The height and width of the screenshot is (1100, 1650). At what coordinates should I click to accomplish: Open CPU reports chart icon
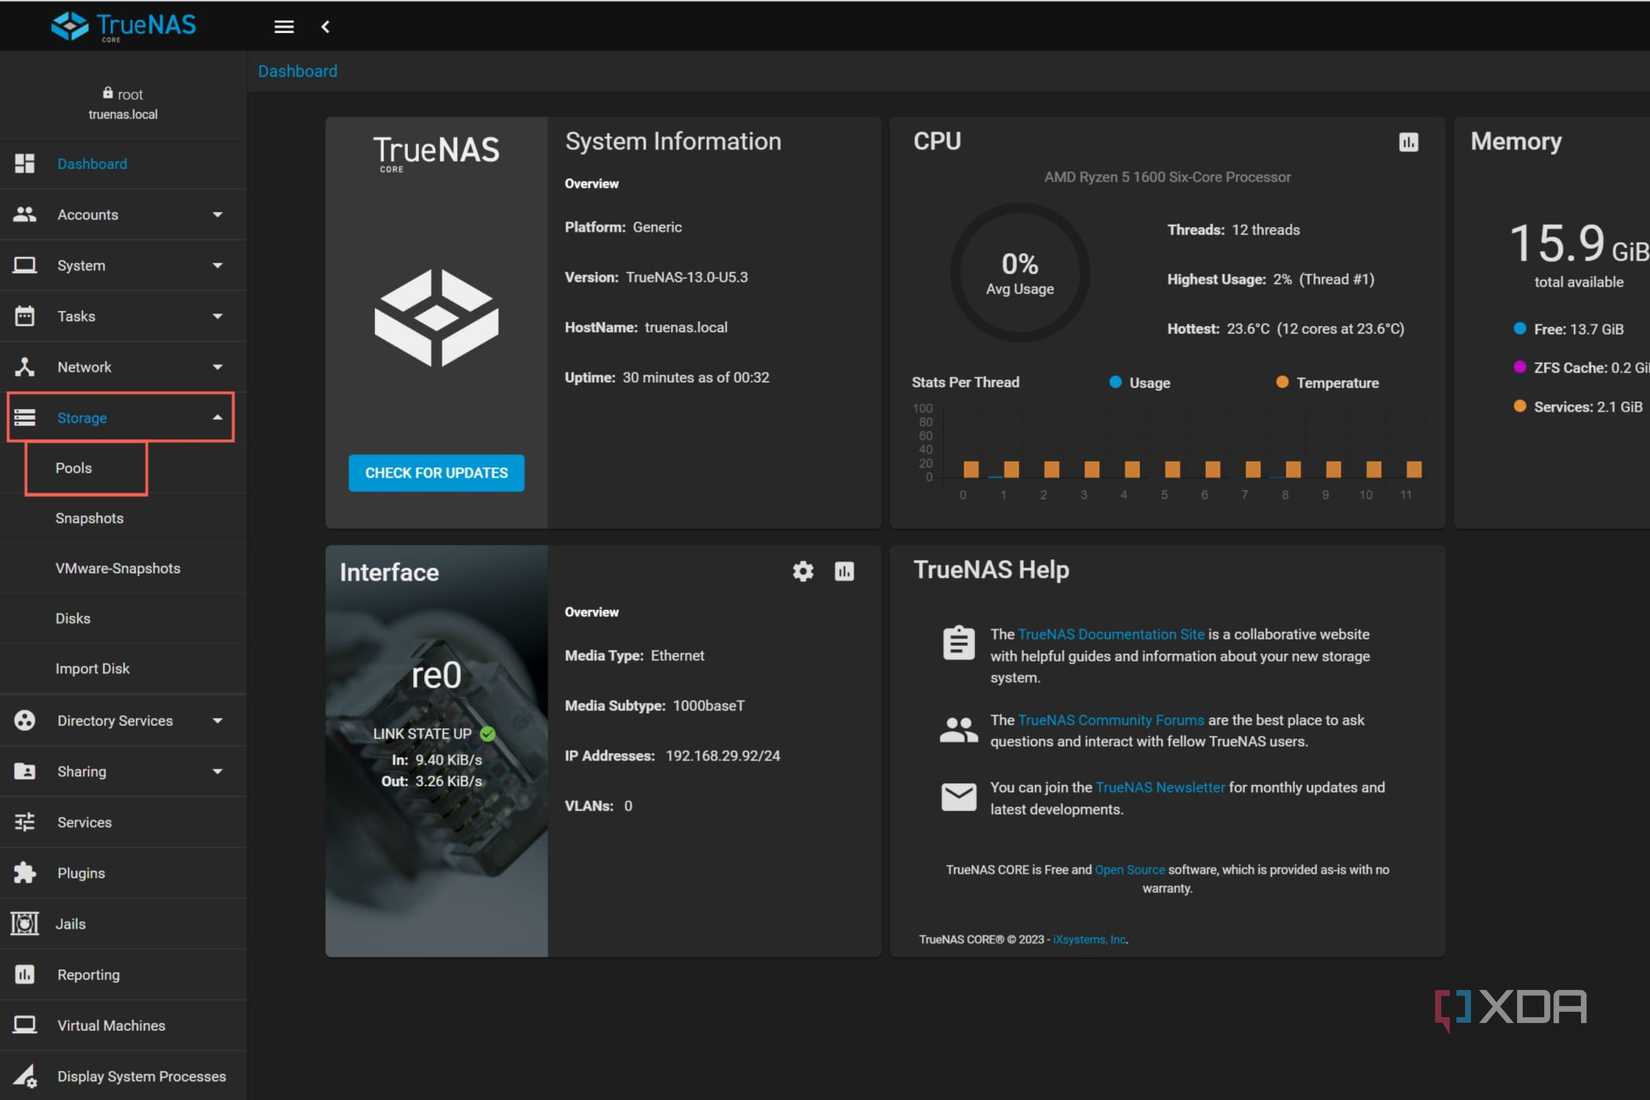(x=1408, y=142)
